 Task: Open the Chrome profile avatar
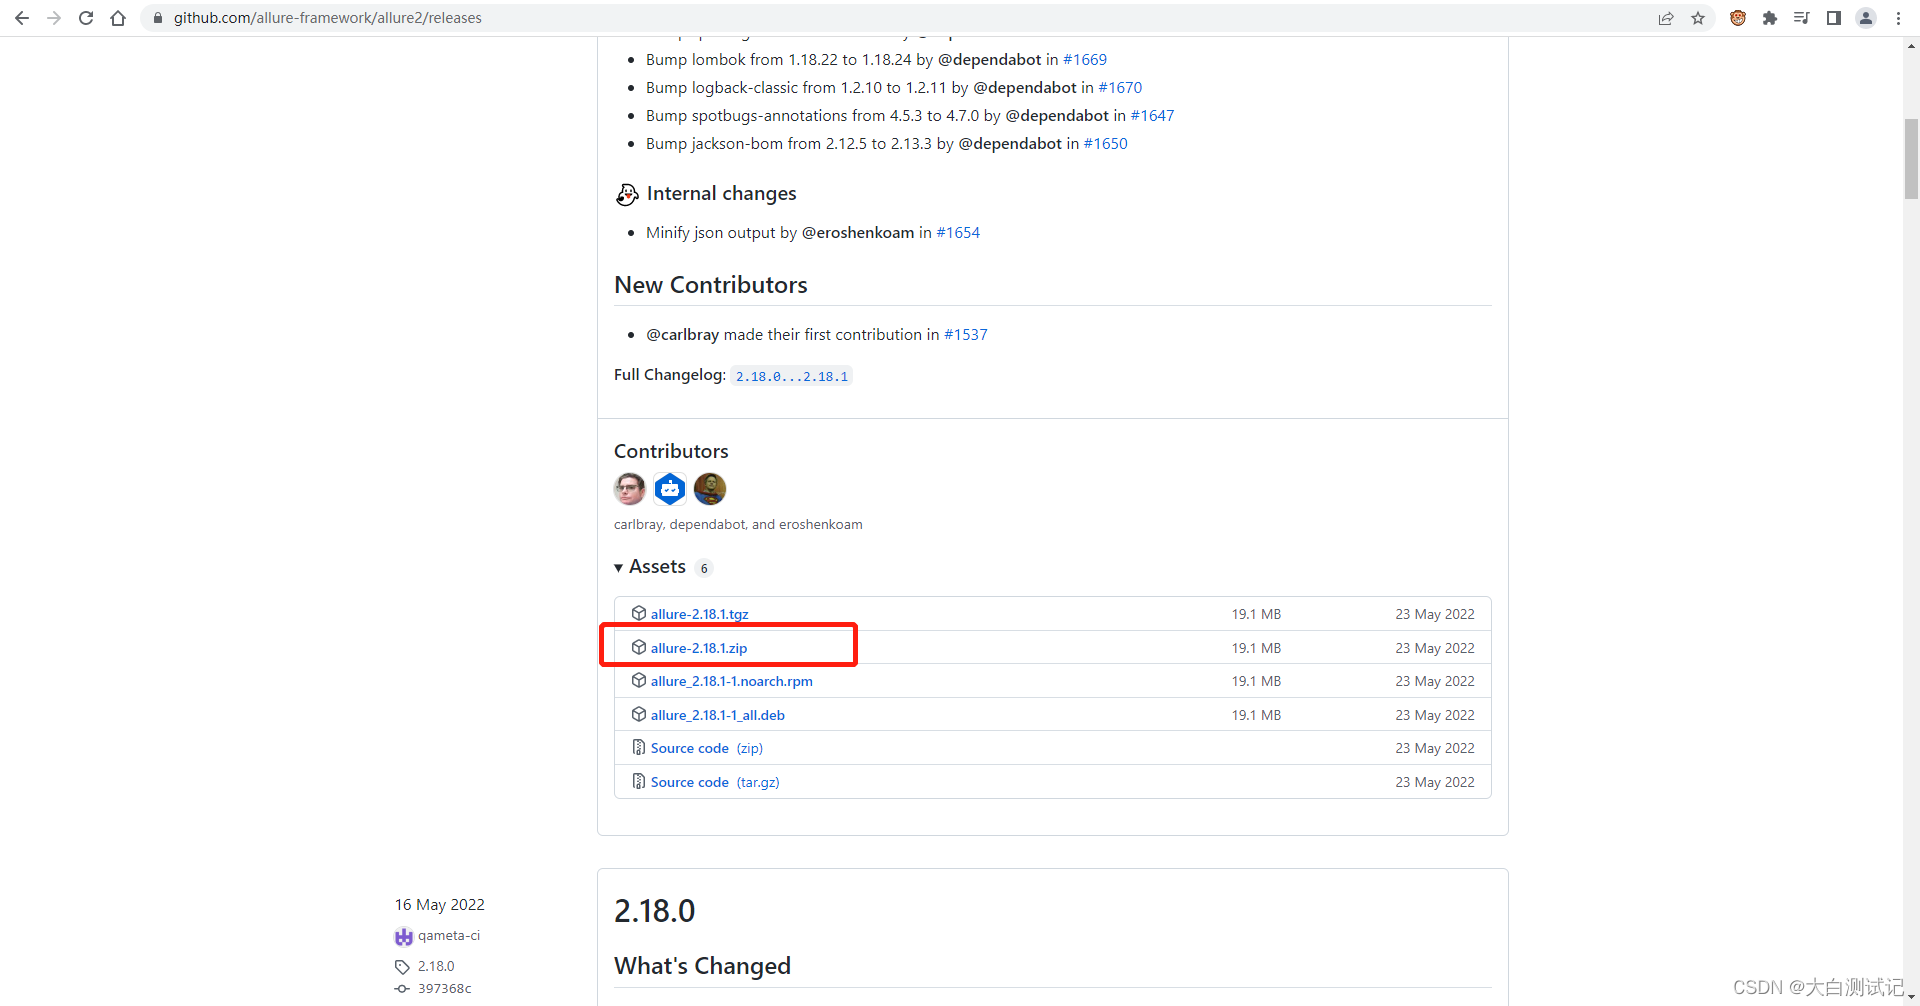(1866, 18)
